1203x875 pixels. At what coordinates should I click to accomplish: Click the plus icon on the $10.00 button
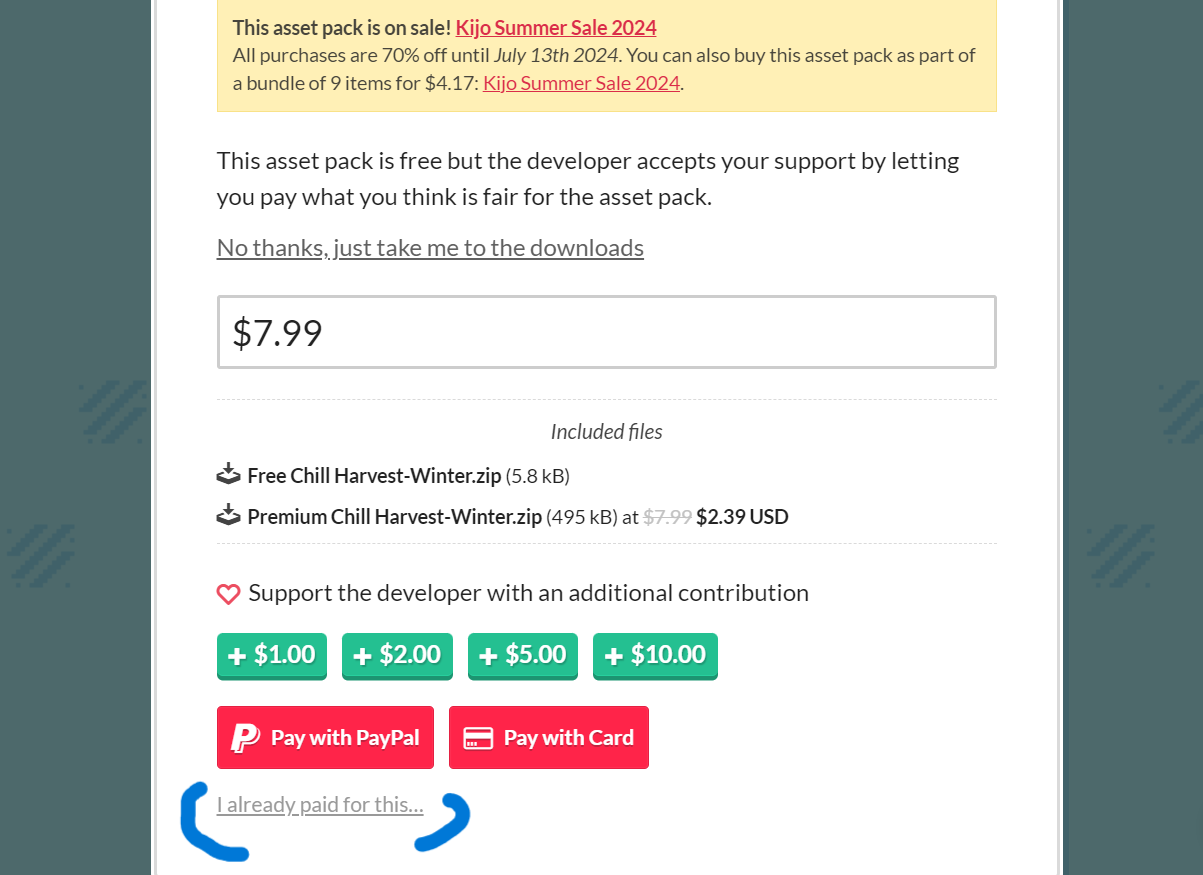point(613,656)
